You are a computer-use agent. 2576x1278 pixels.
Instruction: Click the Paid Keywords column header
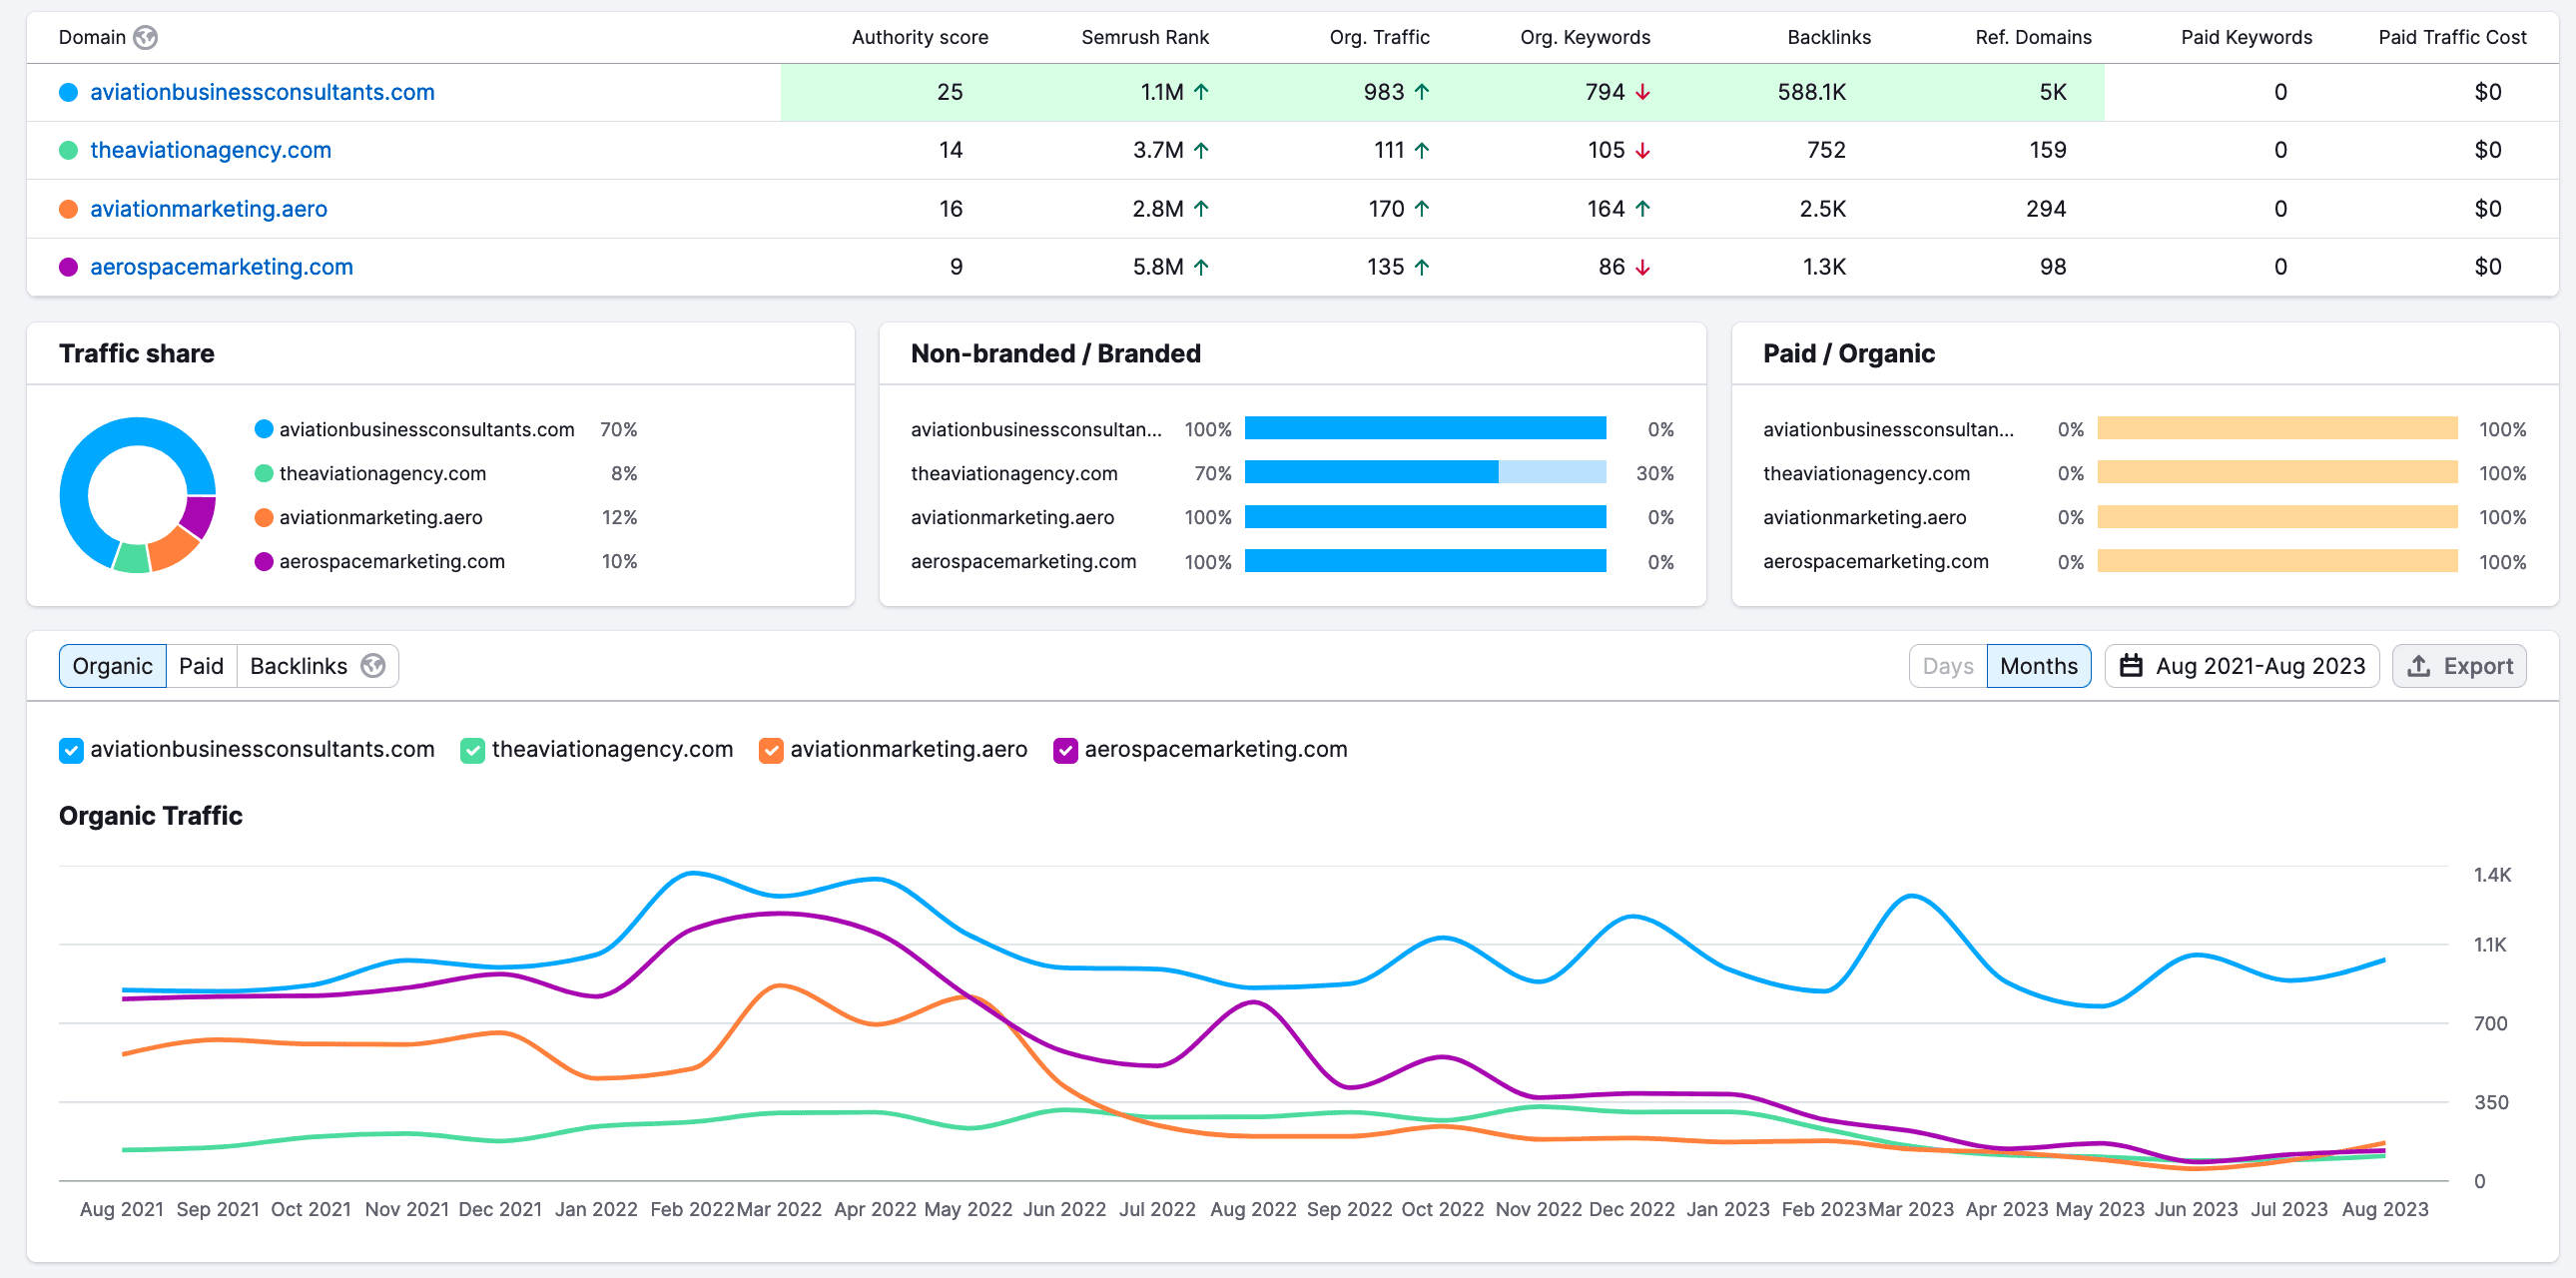(2246, 37)
